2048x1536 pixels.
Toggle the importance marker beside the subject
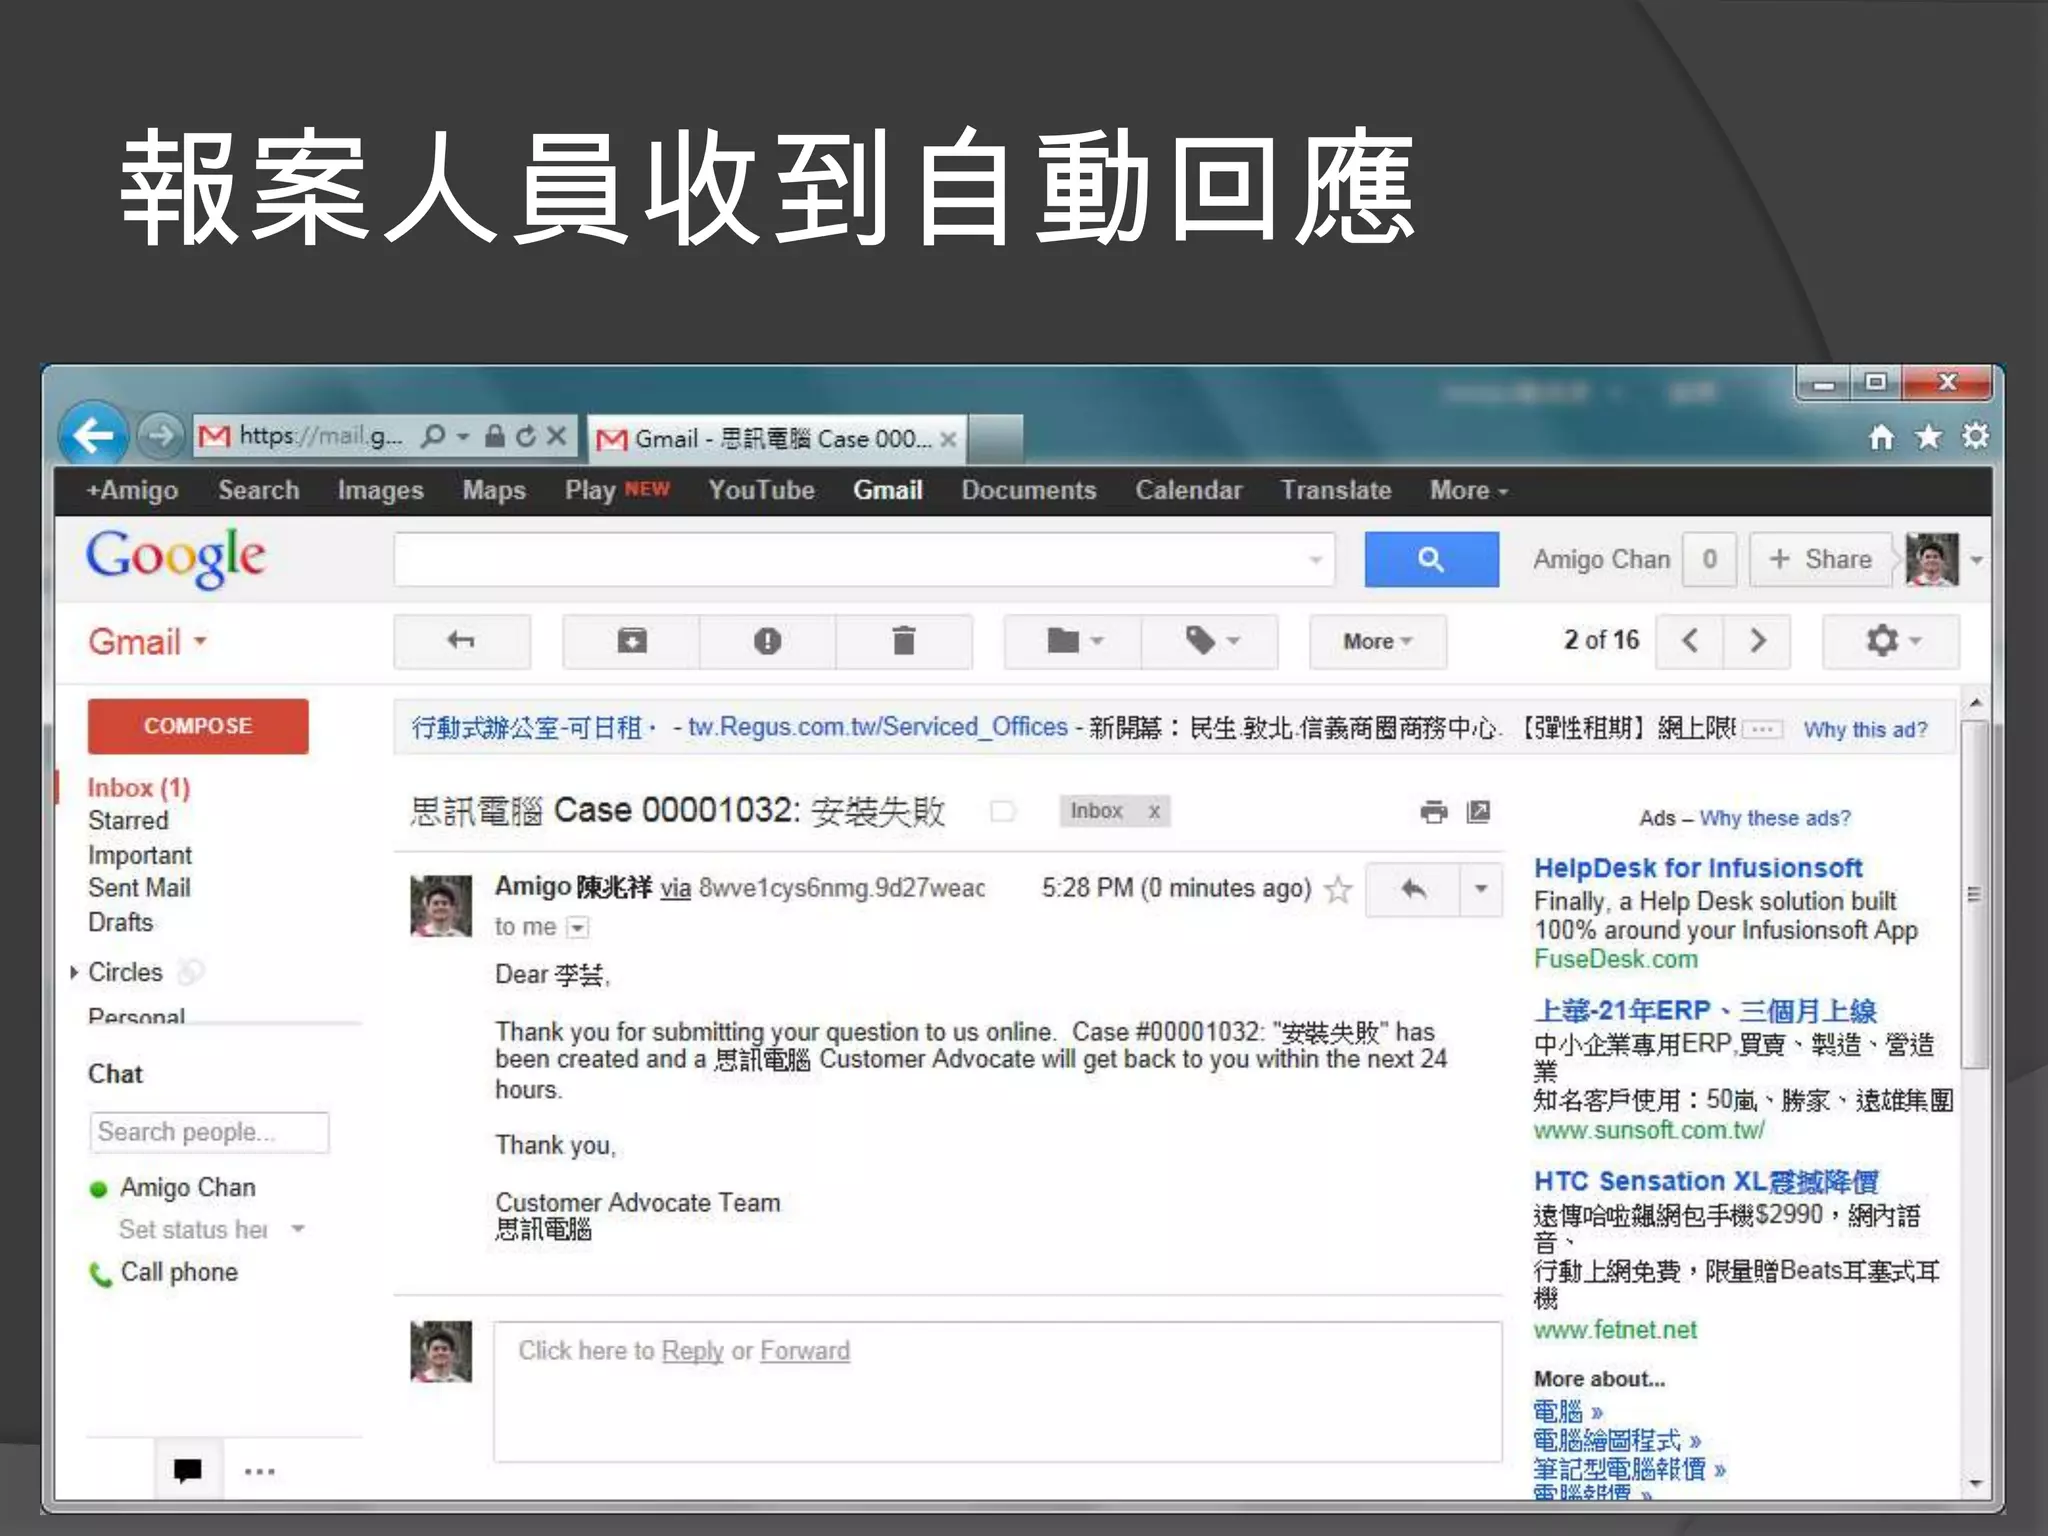(1002, 811)
